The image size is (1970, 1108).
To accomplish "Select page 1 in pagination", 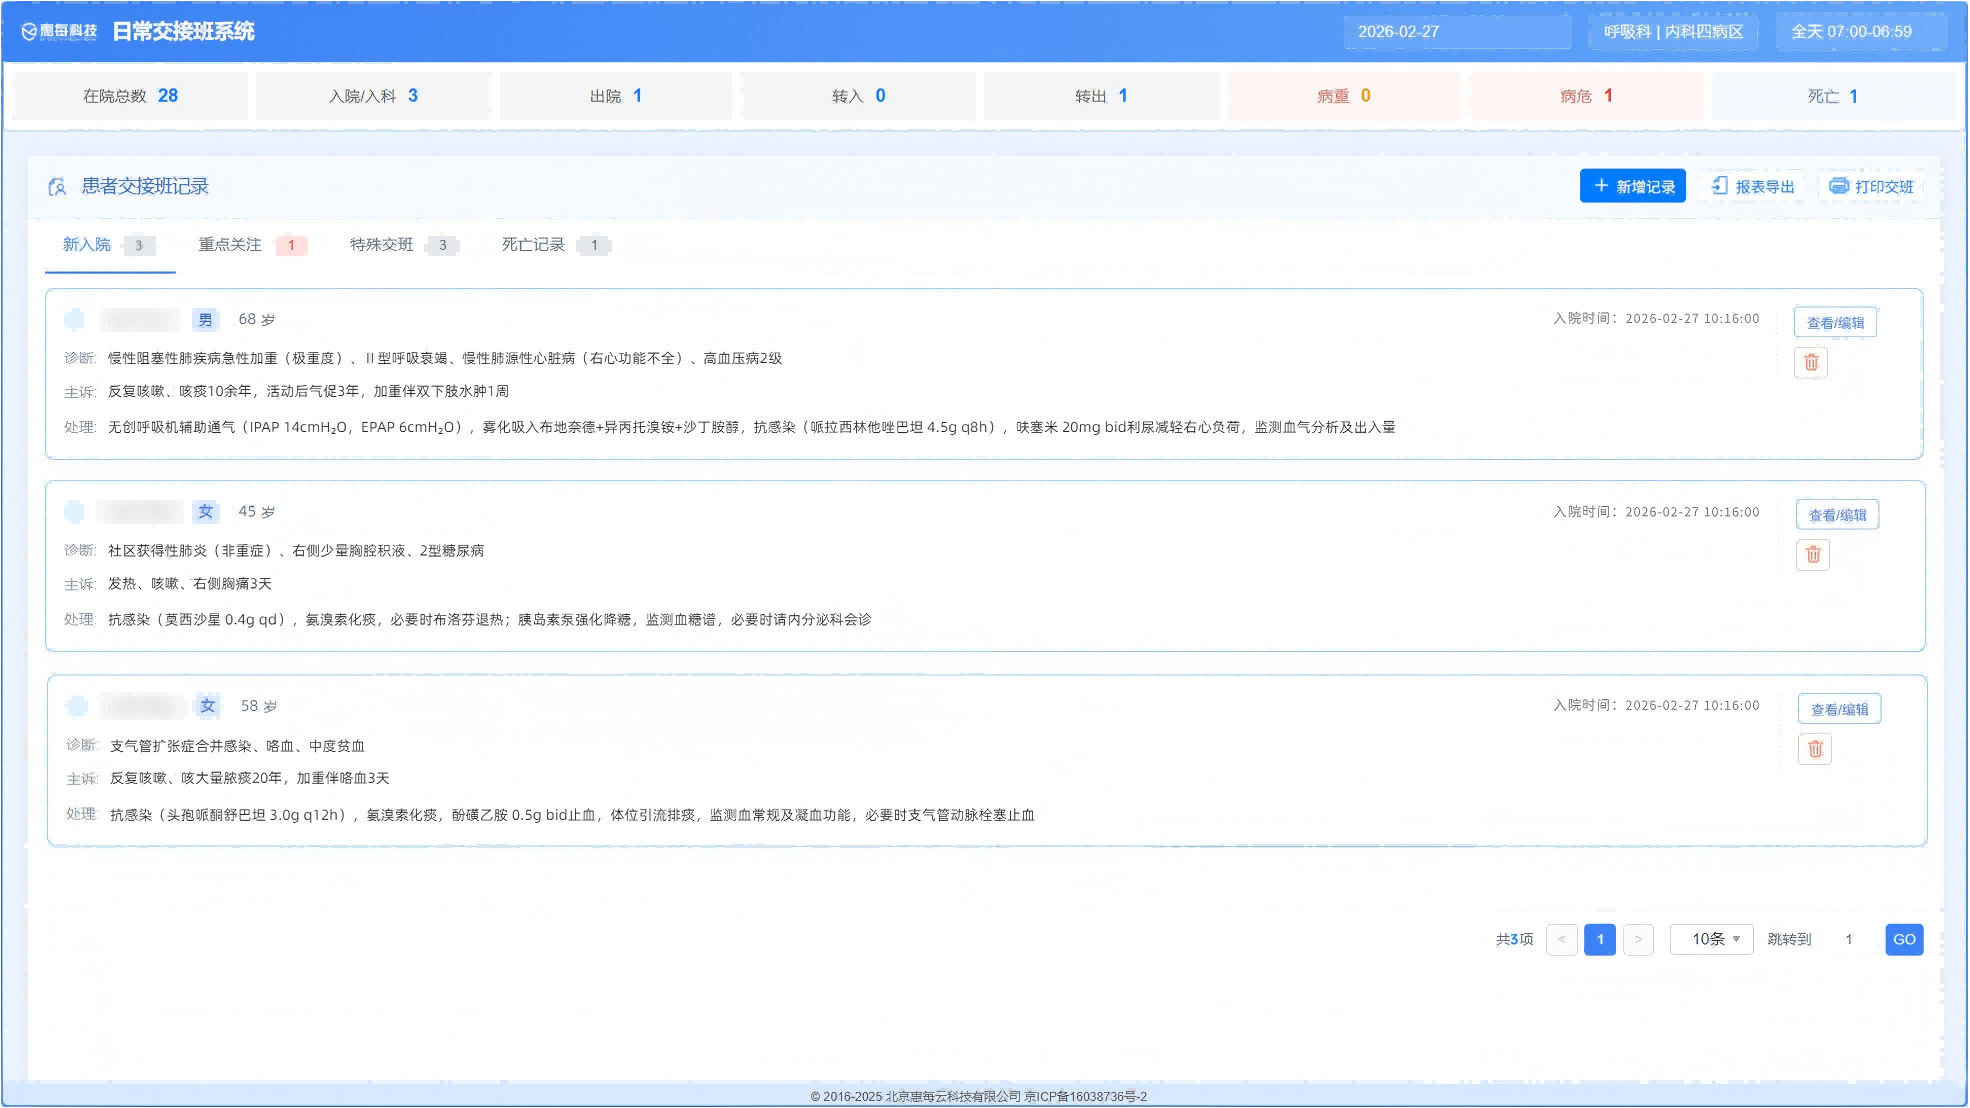I will (x=1600, y=939).
